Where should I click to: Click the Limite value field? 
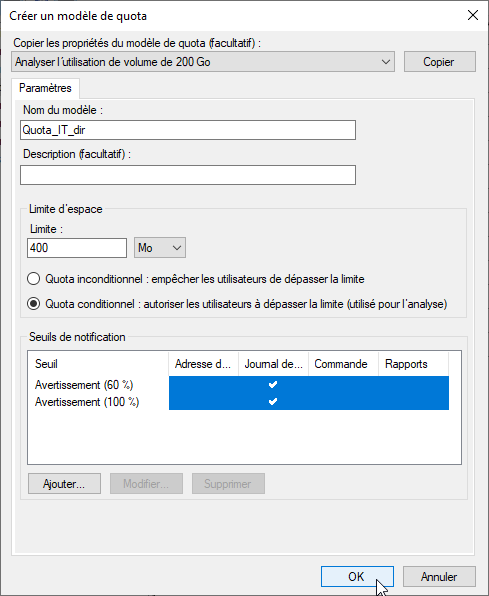point(77,248)
